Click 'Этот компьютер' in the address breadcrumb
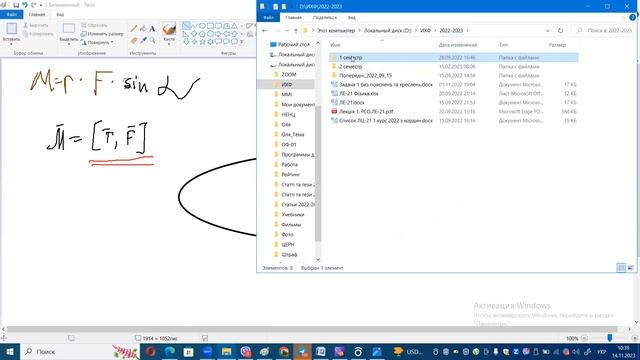The height and width of the screenshot is (360, 640). coord(336,31)
